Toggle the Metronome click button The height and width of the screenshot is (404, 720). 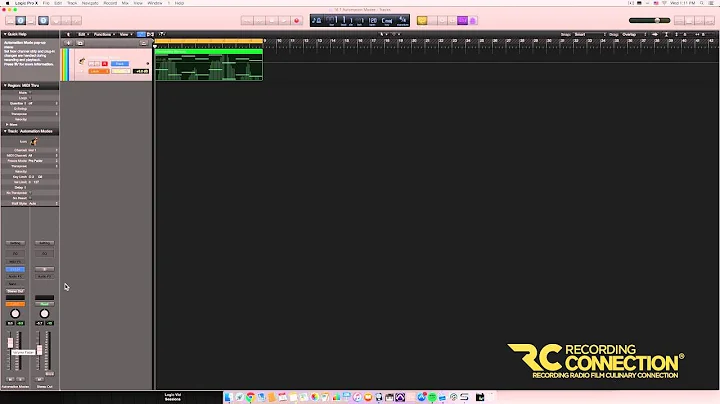(472, 21)
